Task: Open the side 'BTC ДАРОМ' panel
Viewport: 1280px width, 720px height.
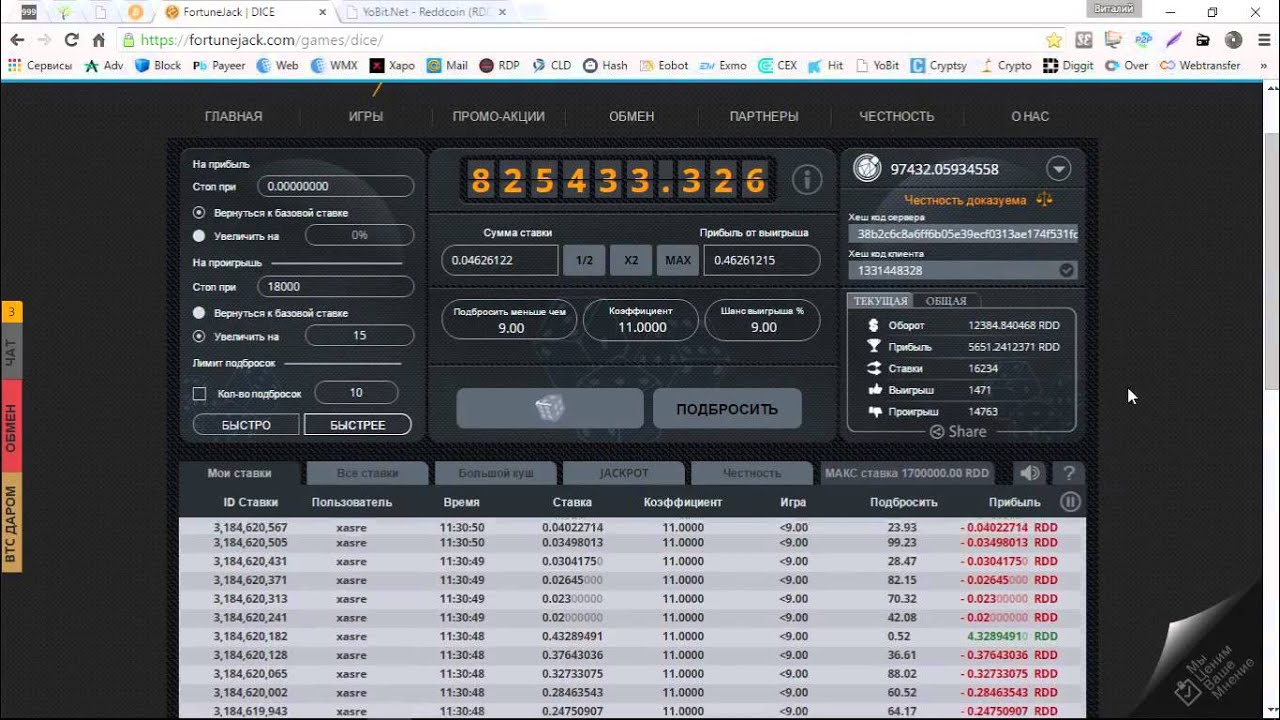Action: click(x=11, y=525)
